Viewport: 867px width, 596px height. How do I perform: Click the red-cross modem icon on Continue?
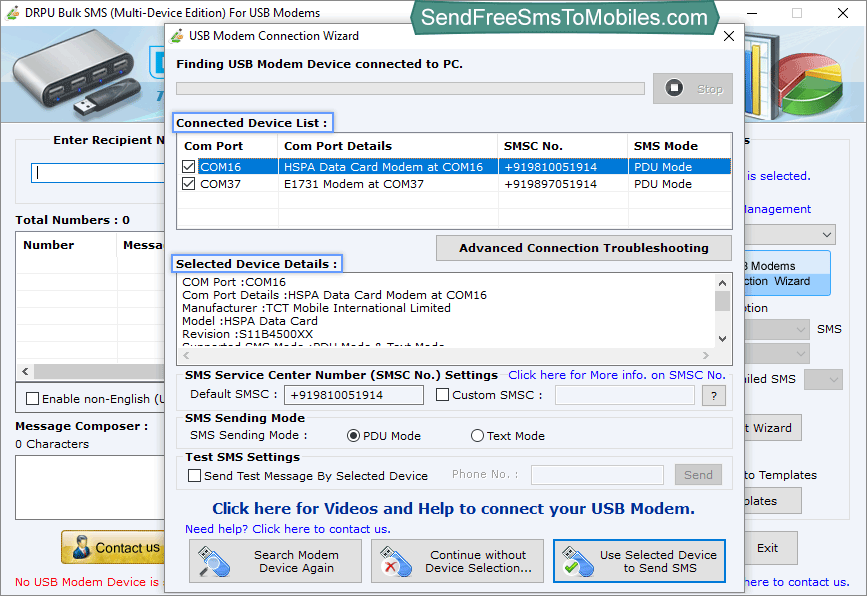396,562
